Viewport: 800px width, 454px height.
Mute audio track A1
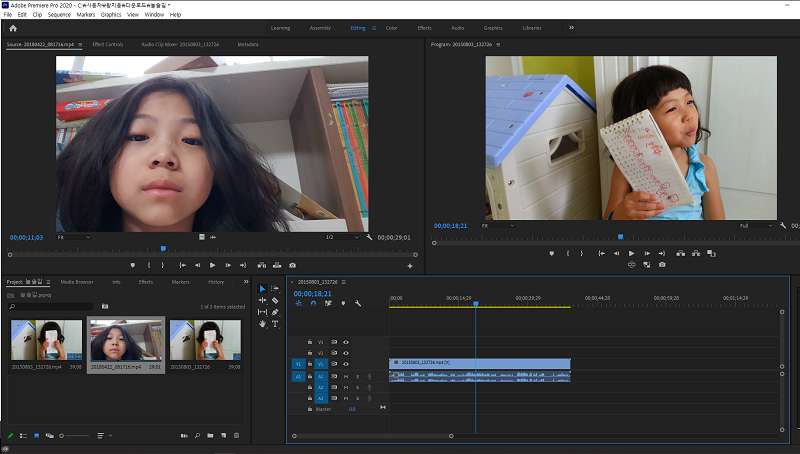pos(346,376)
